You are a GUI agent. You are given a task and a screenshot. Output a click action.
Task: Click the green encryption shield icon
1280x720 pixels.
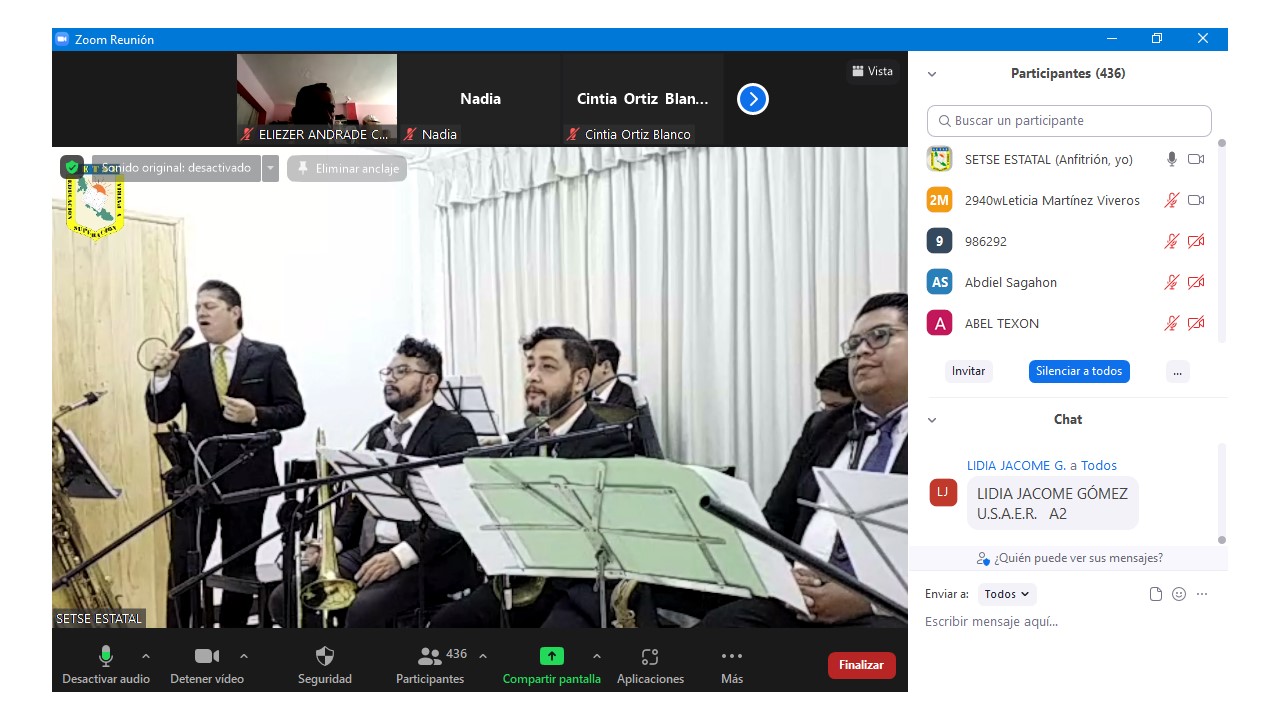coord(72,168)
